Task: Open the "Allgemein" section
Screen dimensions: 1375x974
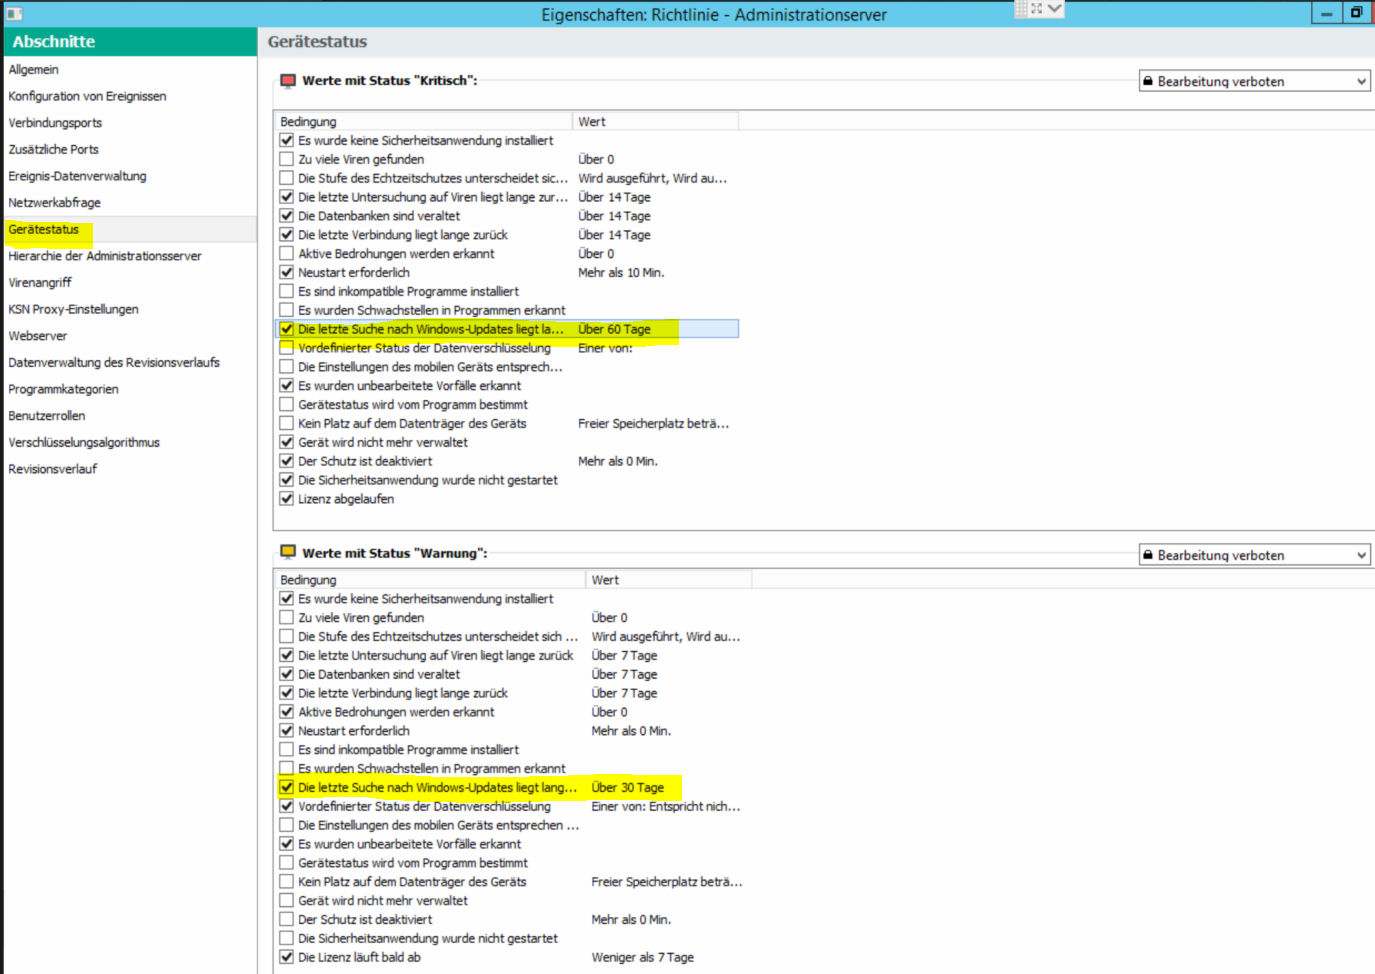Action: [34, 69]
